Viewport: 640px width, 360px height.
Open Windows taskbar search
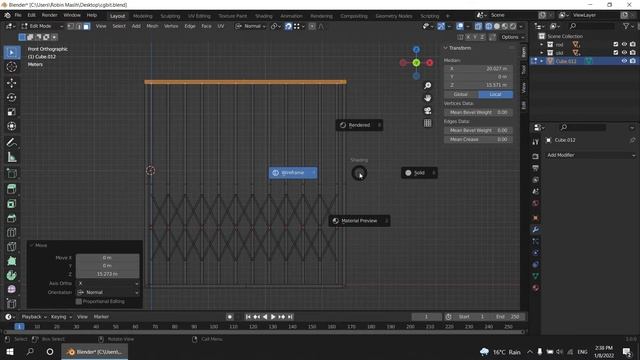30,352
